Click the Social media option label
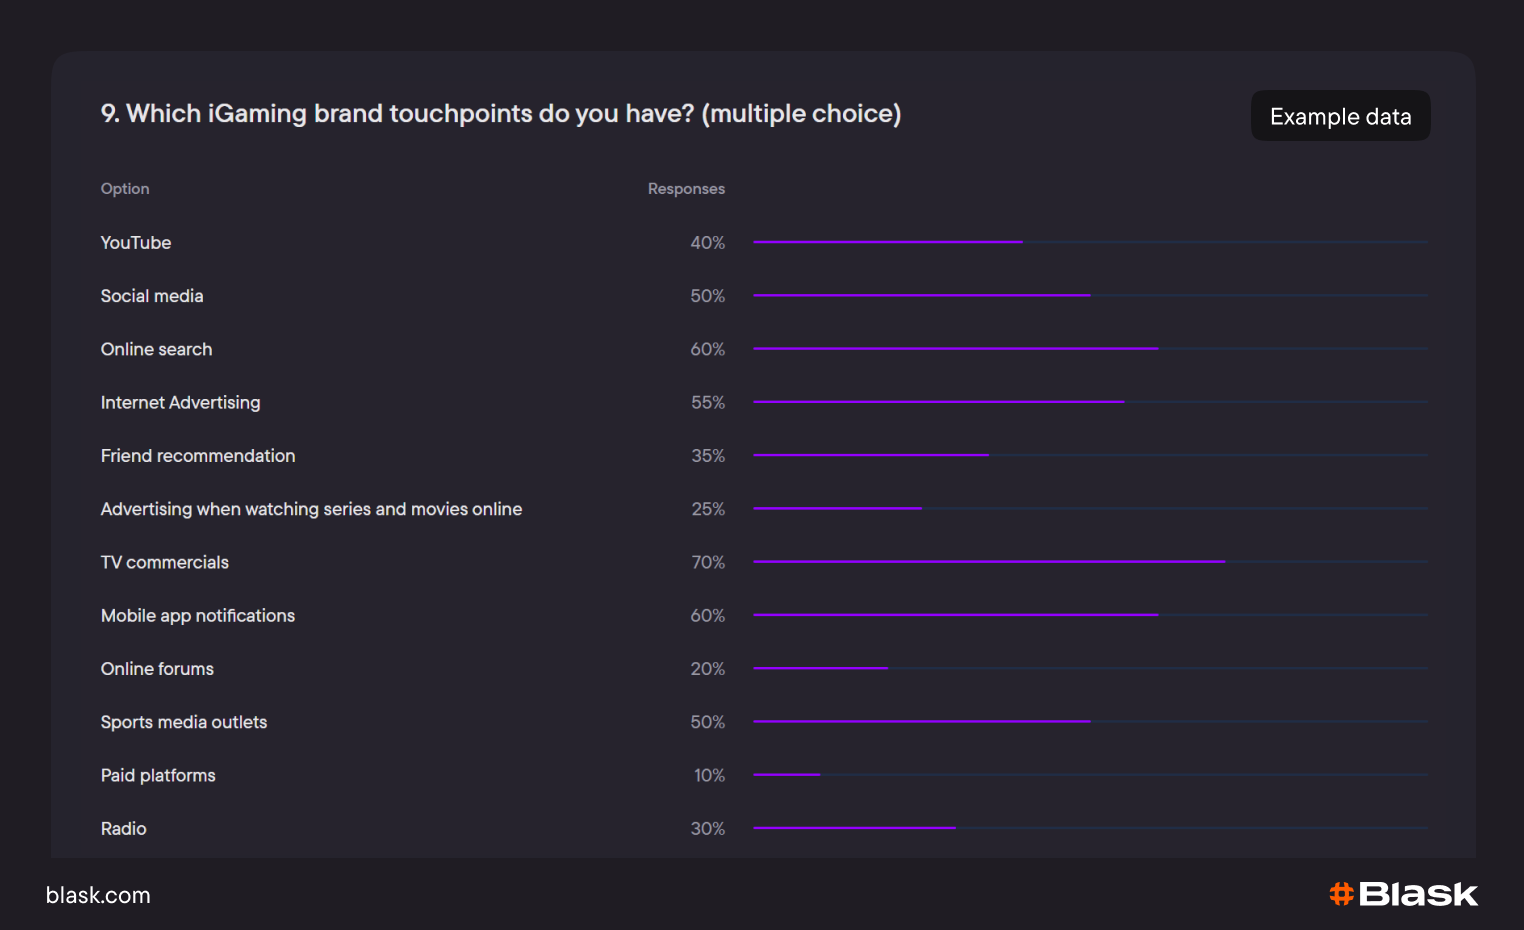 [x=152, y=296]
